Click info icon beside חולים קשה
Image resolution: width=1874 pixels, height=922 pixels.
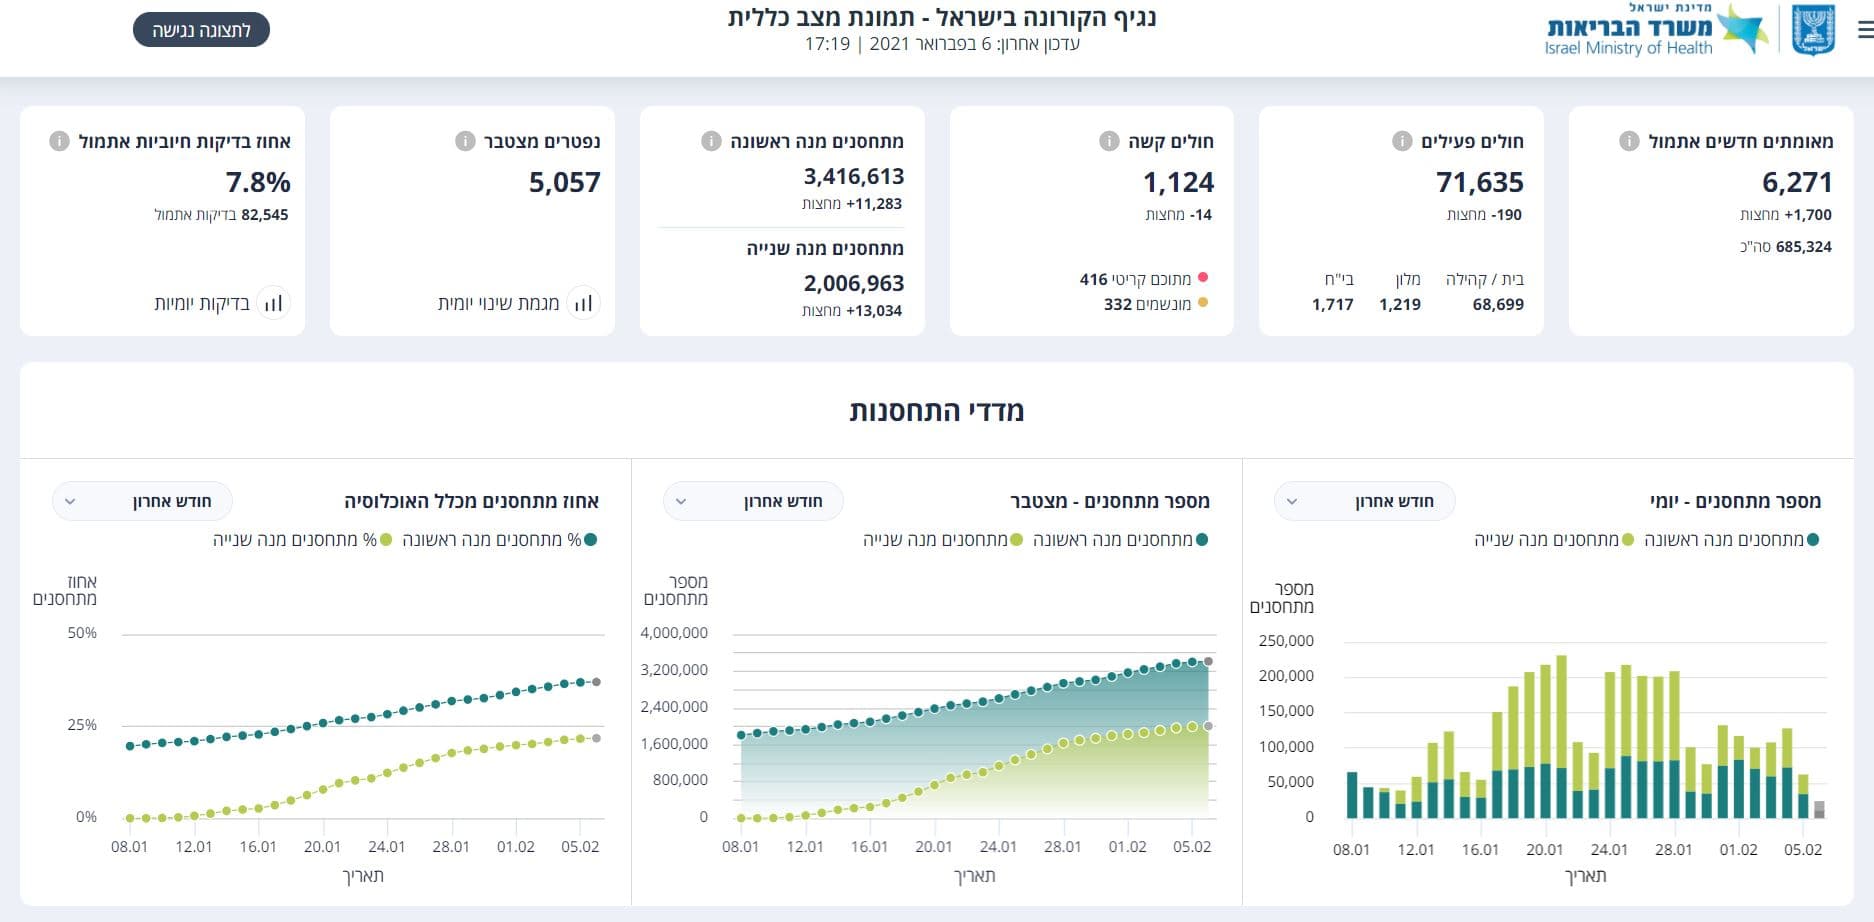tap(1109, 141)
